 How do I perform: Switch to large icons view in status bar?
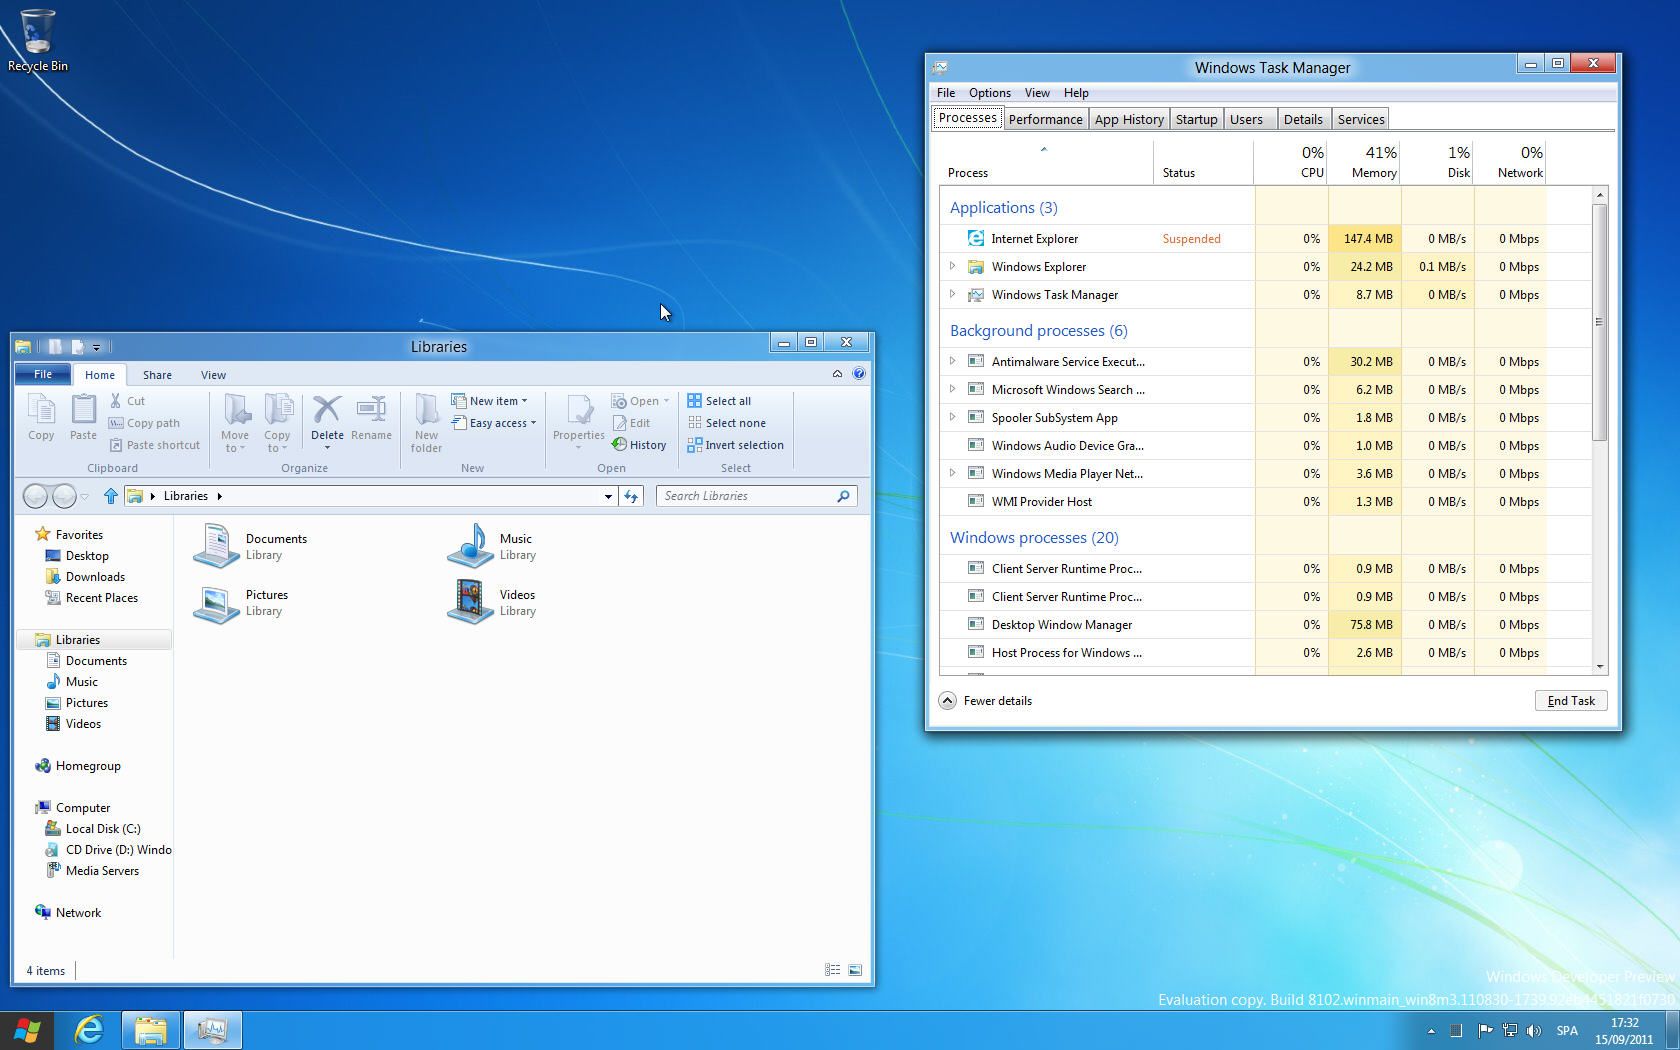(855, 970)
